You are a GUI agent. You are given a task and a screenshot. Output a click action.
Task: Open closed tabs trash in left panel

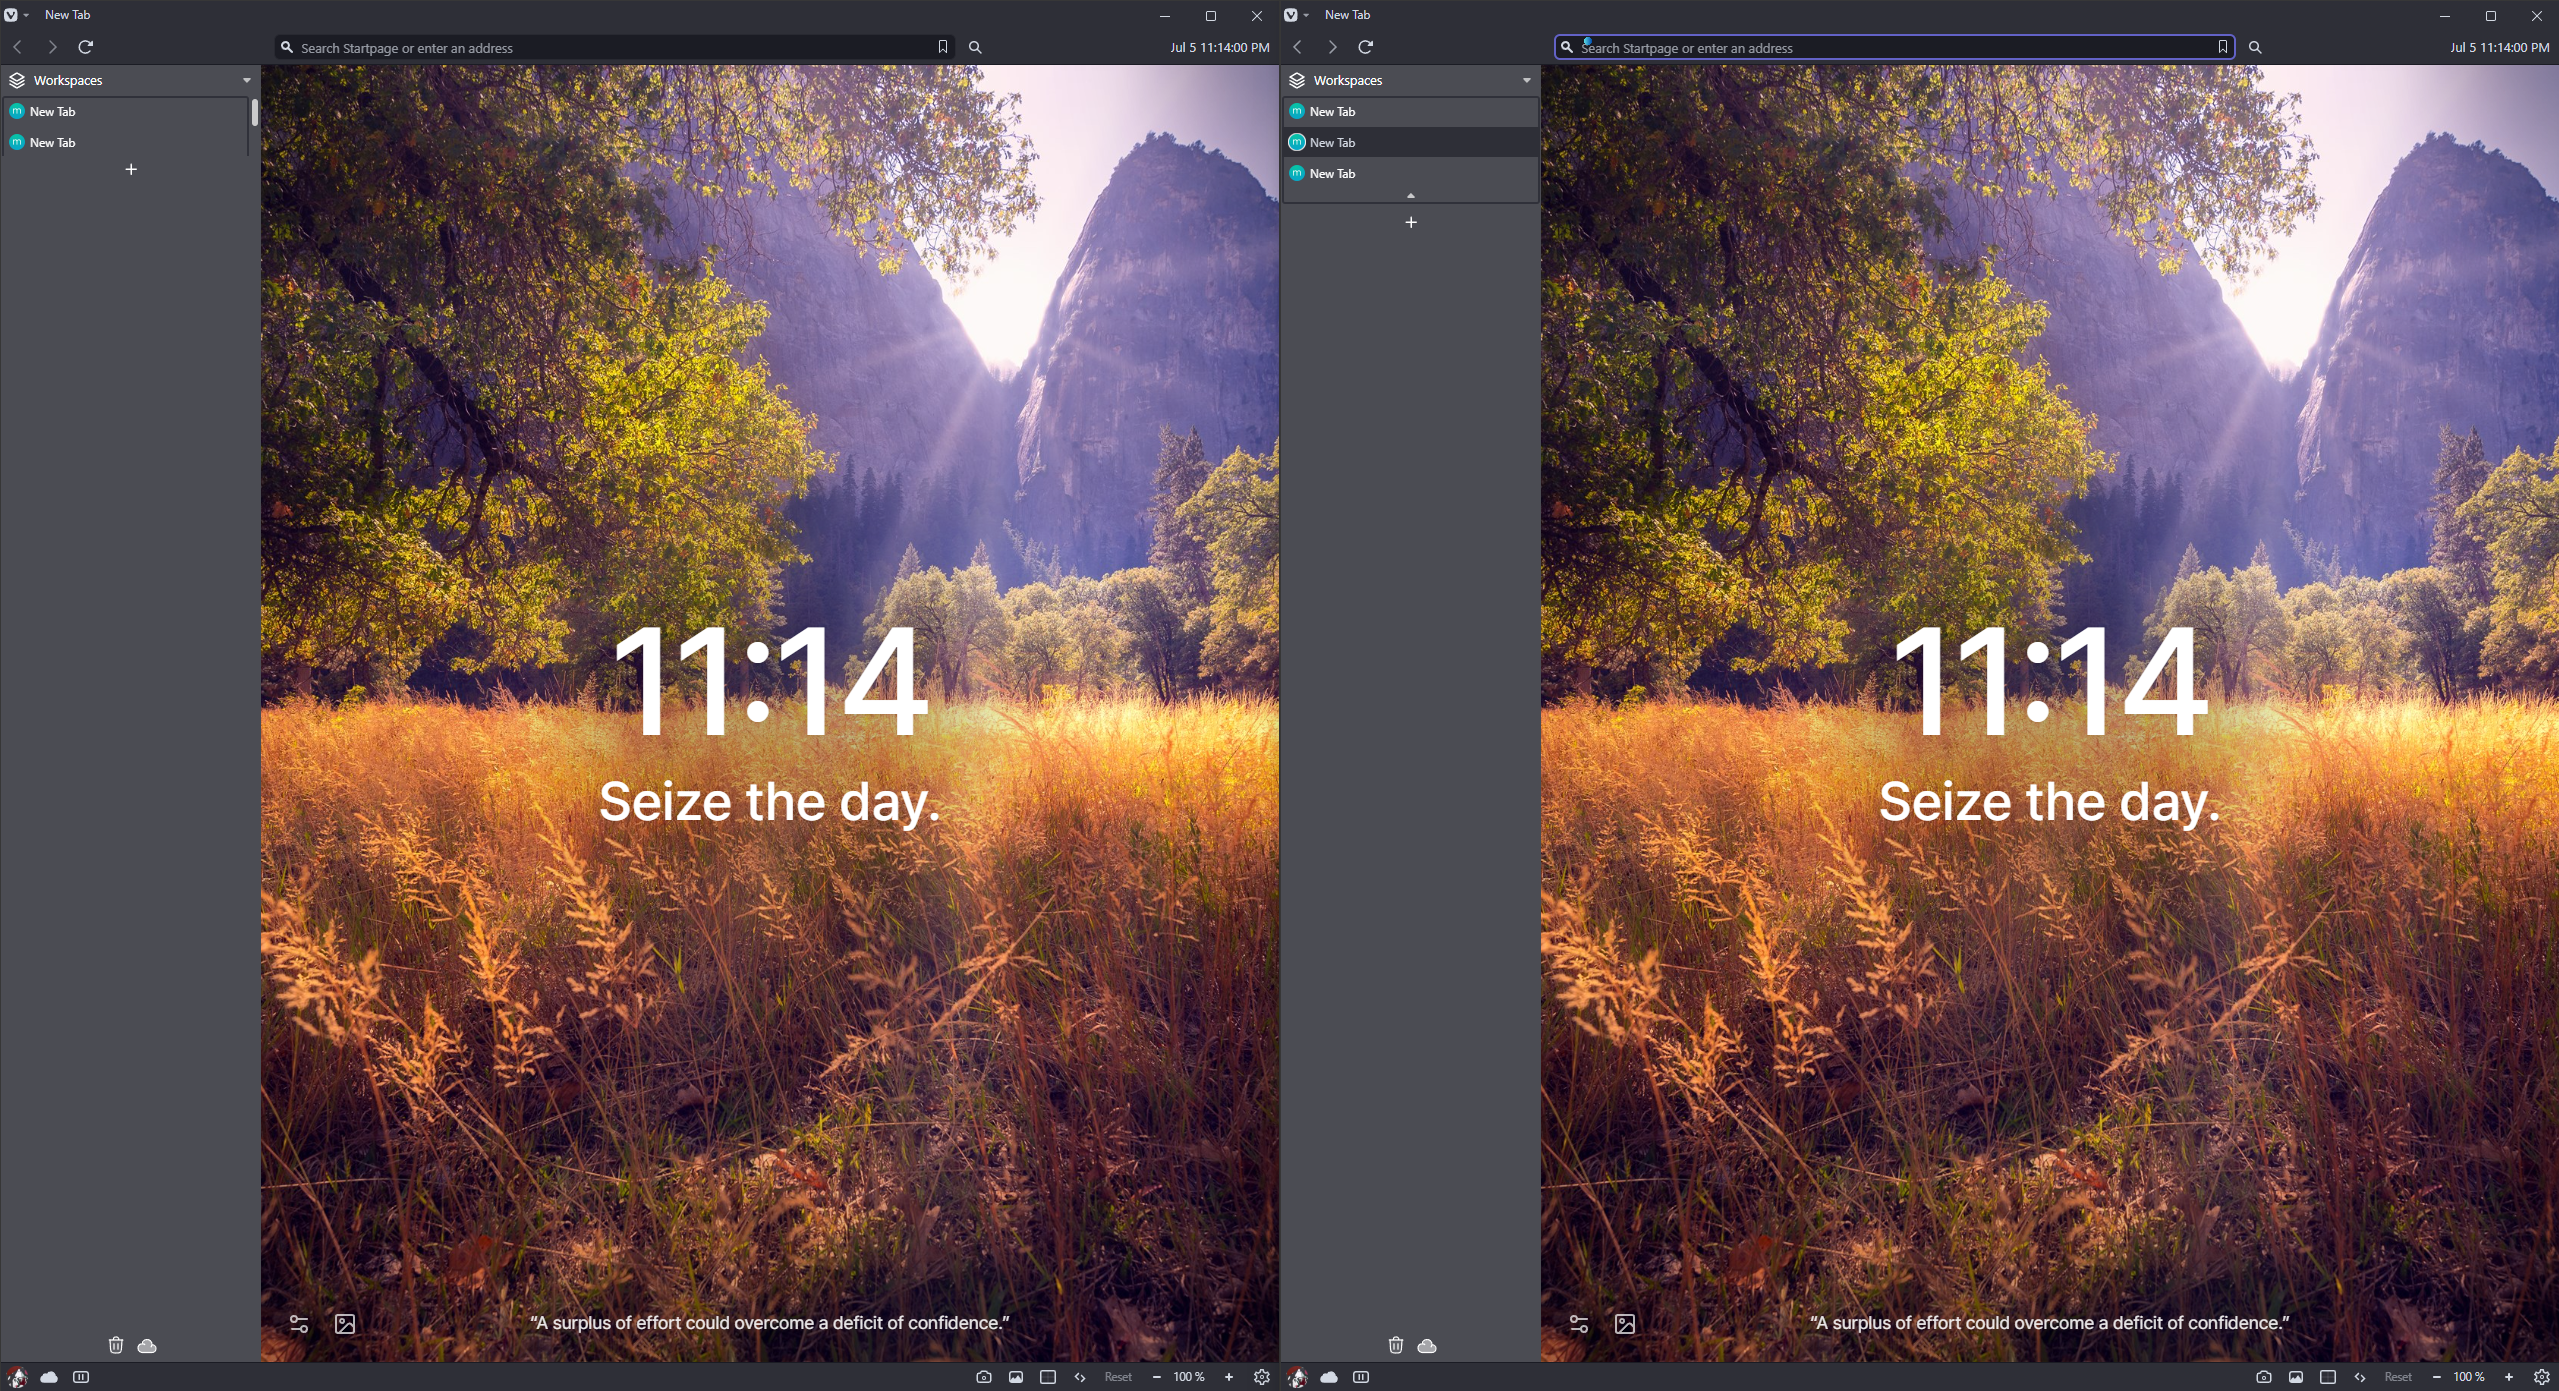click(x=116, y=1345)
